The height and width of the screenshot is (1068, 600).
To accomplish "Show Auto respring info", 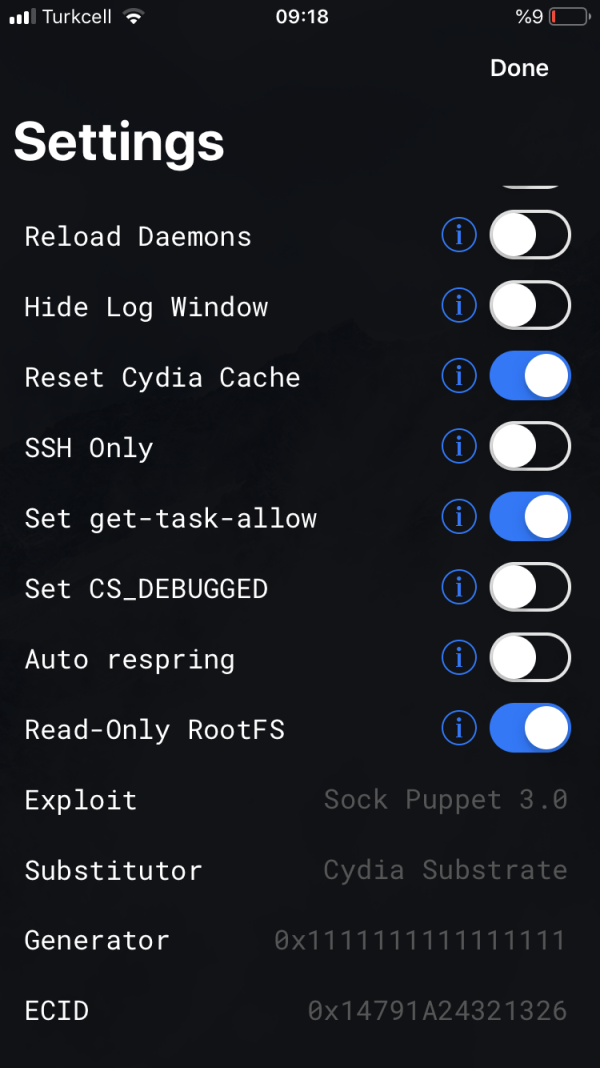I will 459,658.
